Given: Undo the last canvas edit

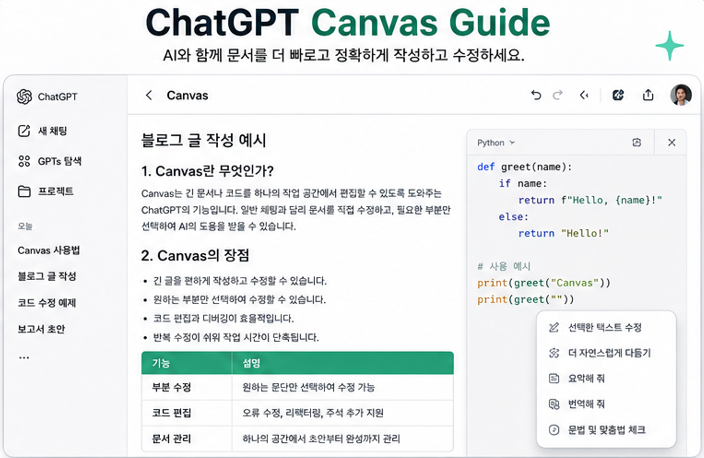Looking at the screenshot, I should (536, 95).
